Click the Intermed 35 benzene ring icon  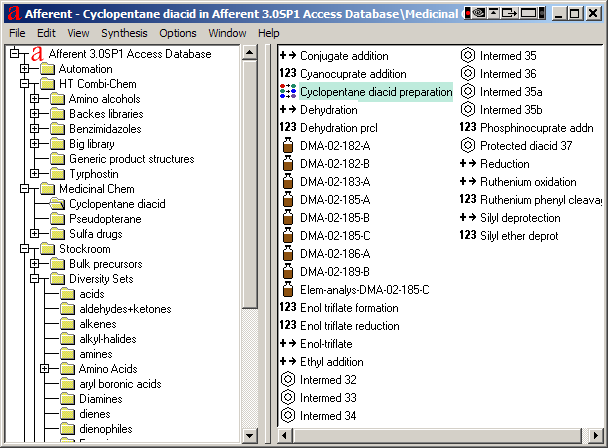click(468, 55)
